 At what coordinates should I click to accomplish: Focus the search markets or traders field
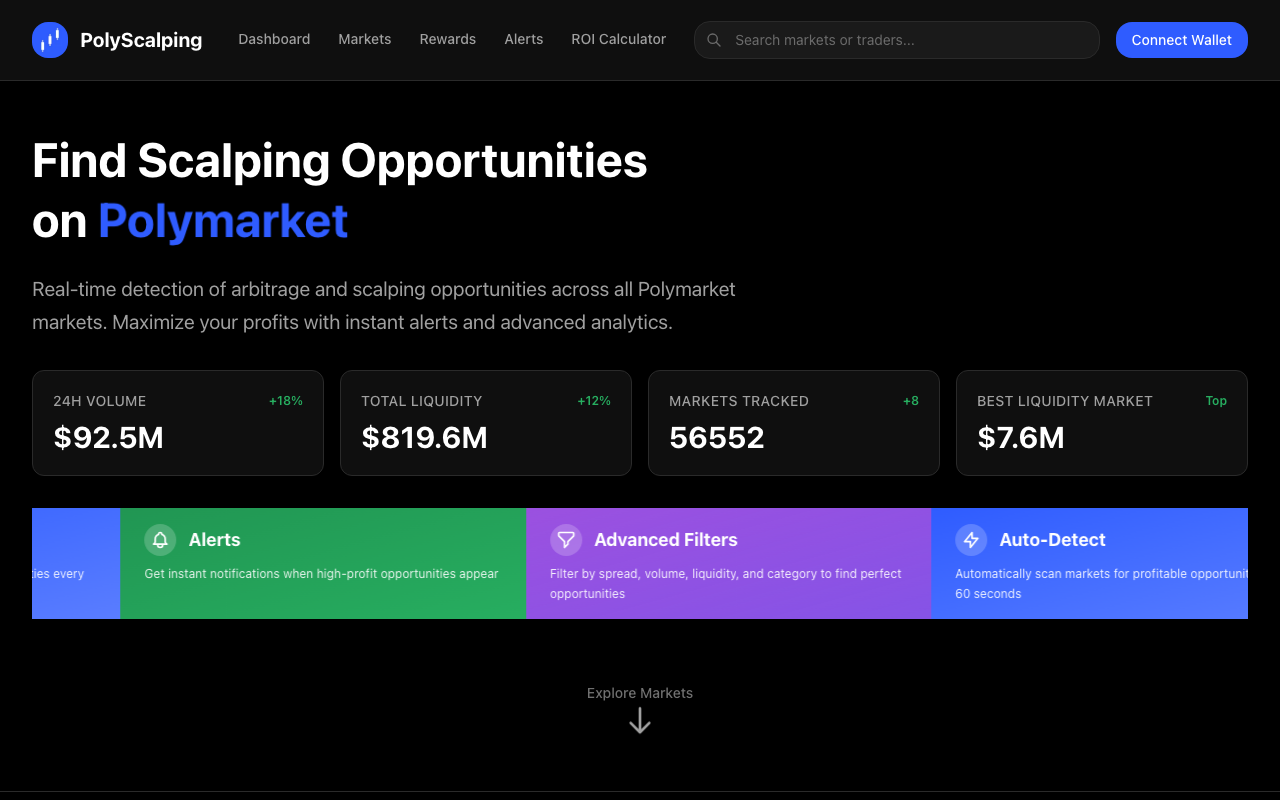point(897,40)
